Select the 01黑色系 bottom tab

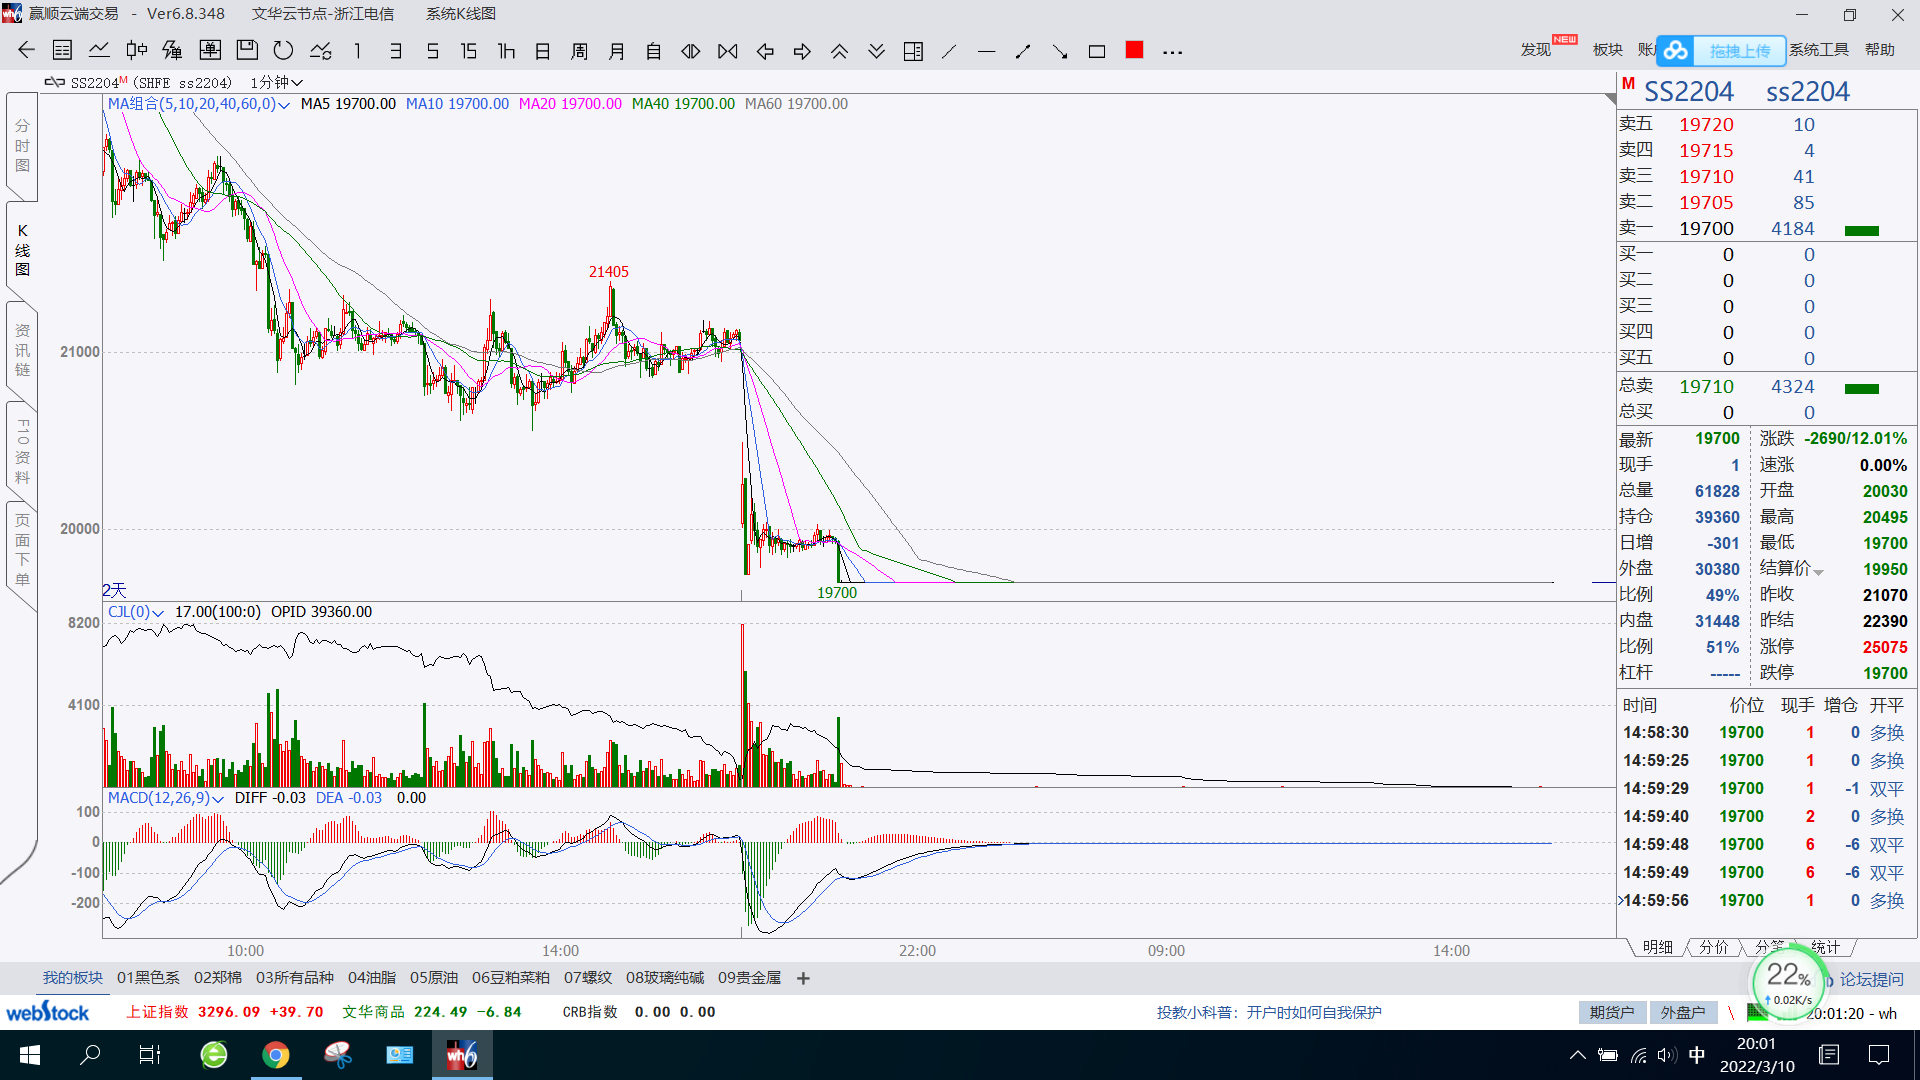click(148, 978)
